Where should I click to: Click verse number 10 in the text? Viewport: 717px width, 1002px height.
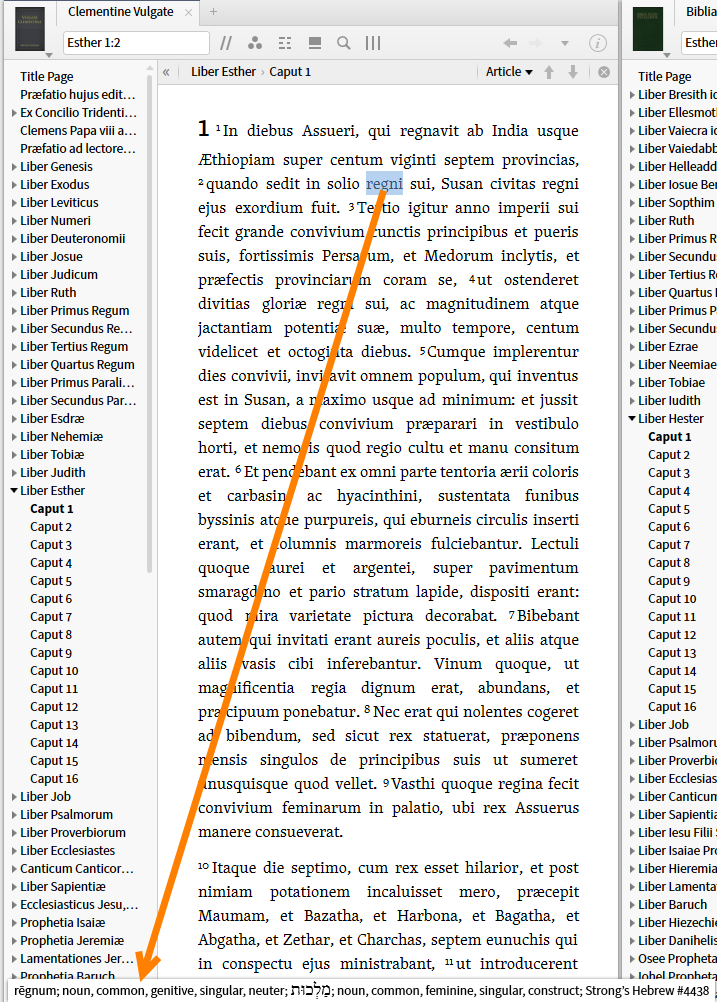click(203, 867)
